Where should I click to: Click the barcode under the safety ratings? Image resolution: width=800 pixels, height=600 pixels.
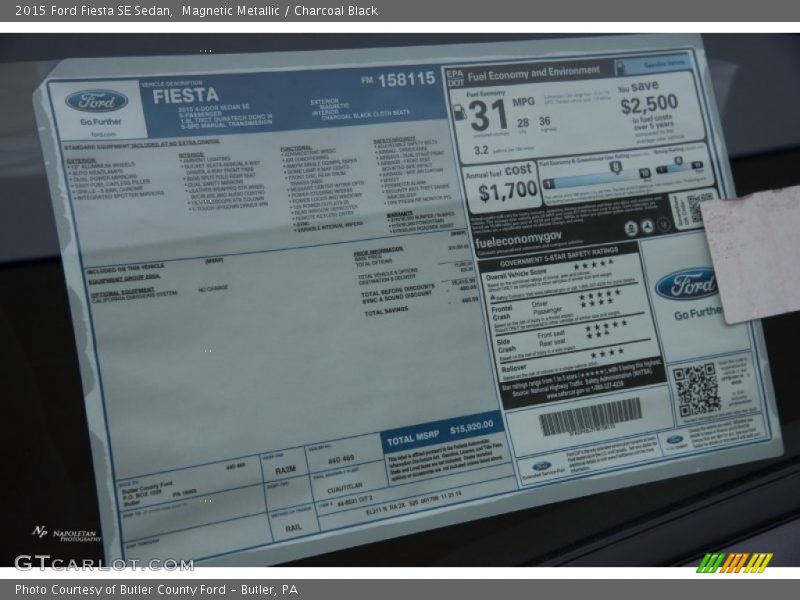point(590,416)
